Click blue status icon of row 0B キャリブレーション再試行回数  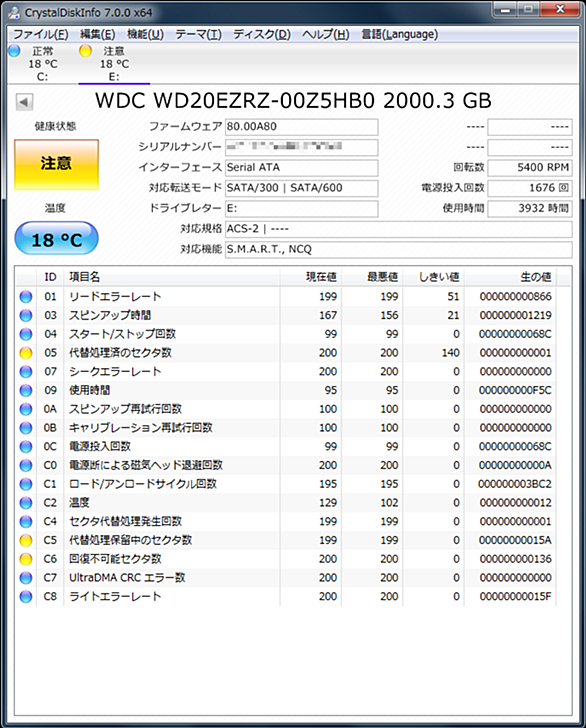coord(26,428)
